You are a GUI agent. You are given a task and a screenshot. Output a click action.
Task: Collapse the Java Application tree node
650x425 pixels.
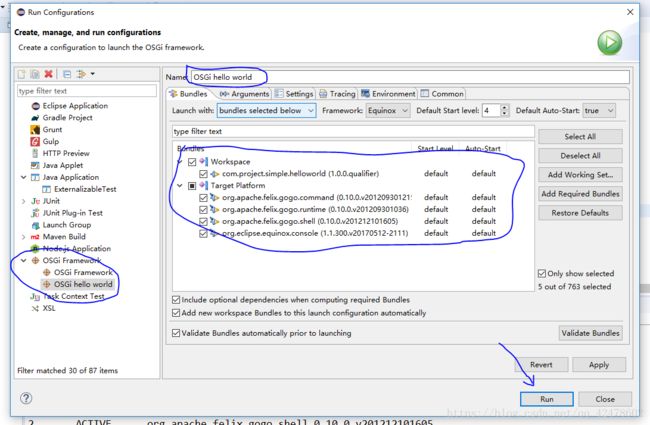[24, 177]
